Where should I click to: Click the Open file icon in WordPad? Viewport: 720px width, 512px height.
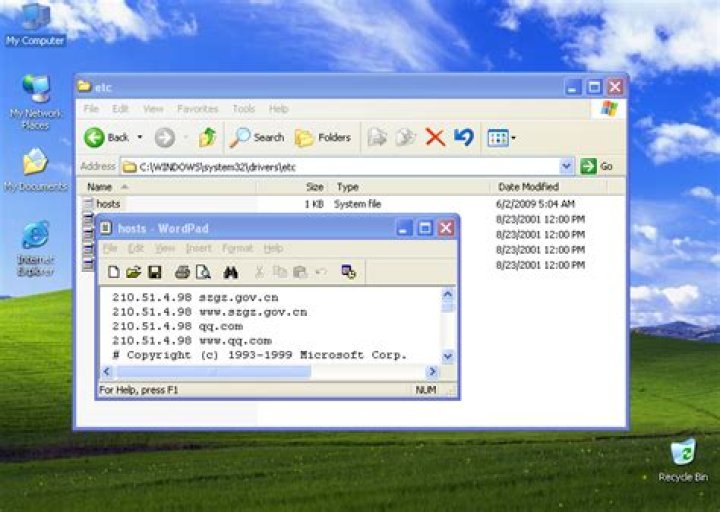(133, 271)
